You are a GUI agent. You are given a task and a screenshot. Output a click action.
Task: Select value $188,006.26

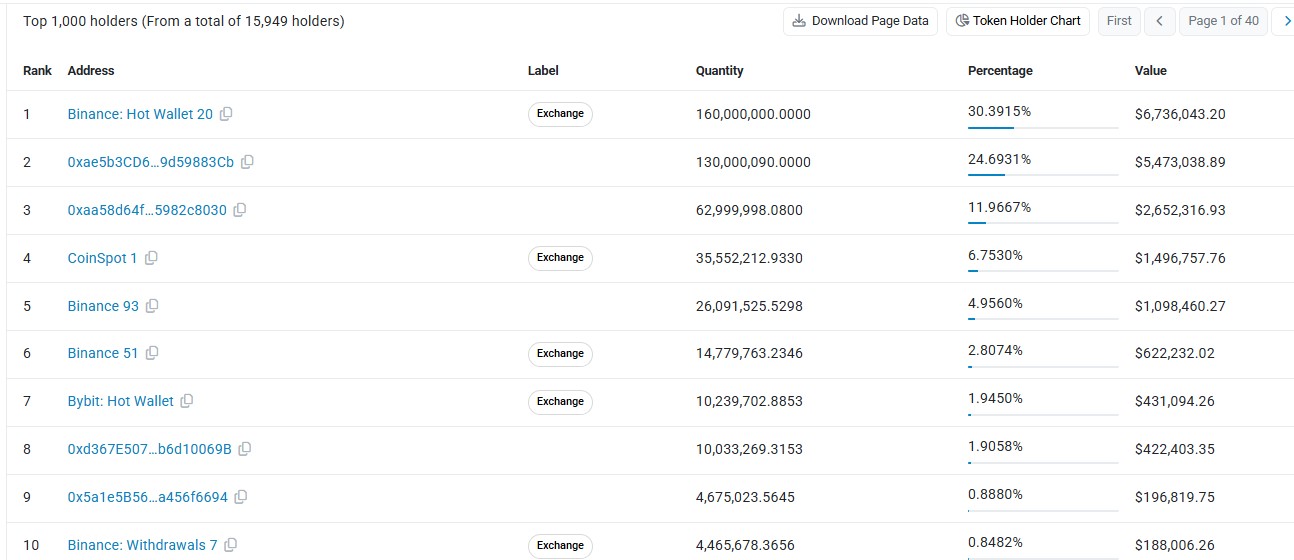click(1175, 545)
